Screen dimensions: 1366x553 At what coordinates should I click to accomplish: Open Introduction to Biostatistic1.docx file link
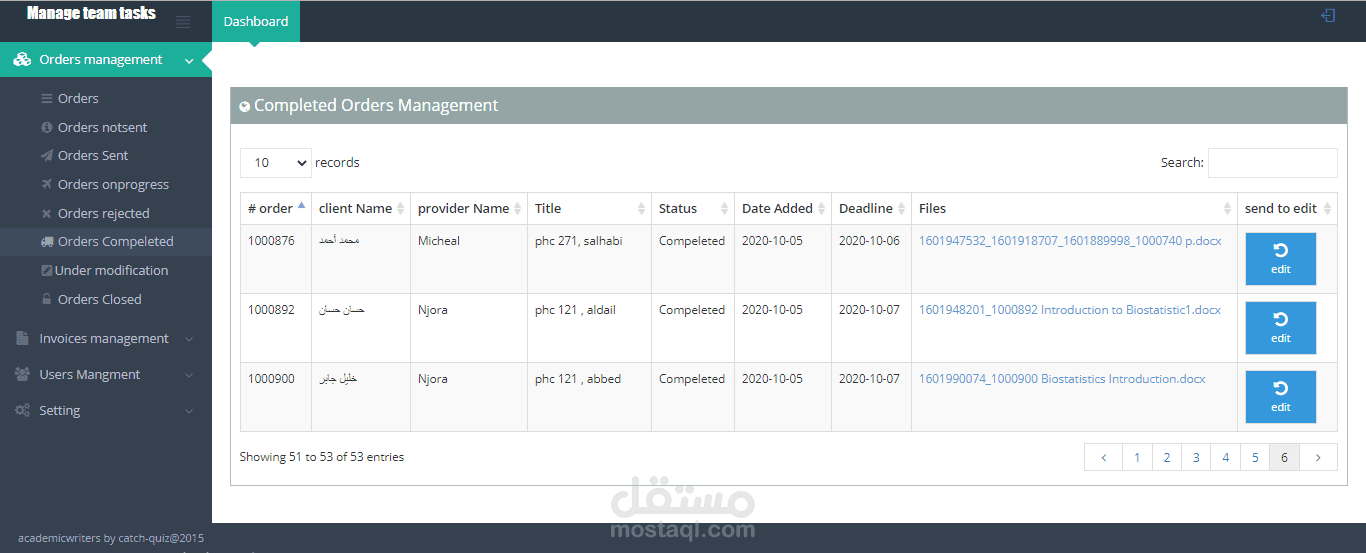click(x=1070, y=310)
